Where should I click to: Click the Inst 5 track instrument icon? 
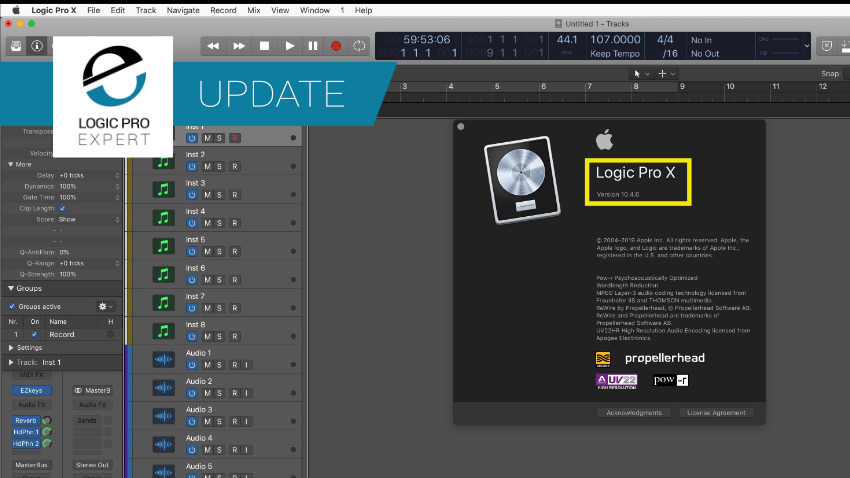point(163,246)
